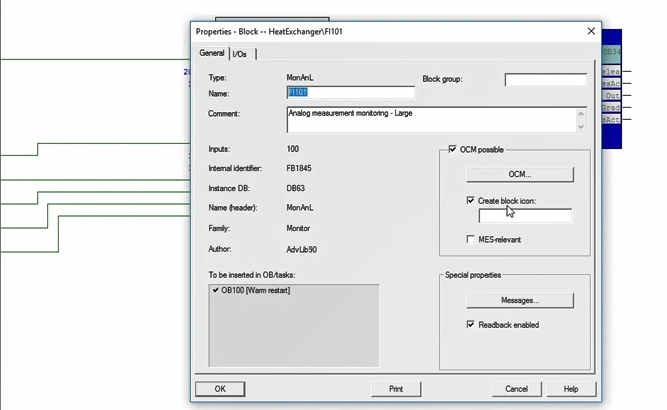Click the Name field containing FI101
This screenshot has height=410, width=667.
coord(351,92)
